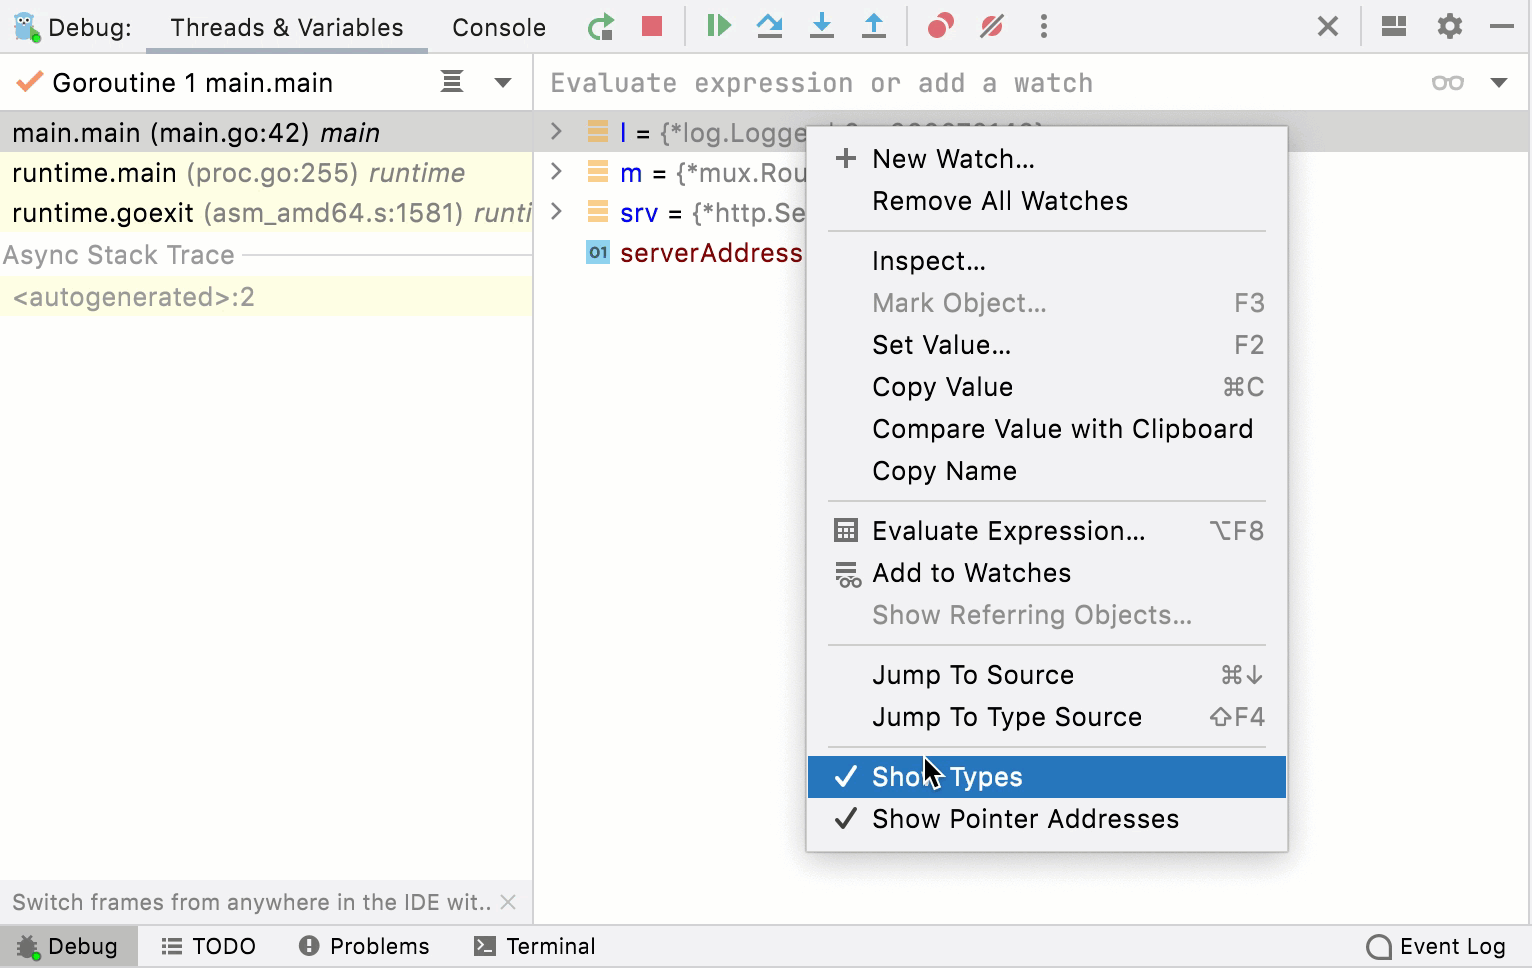Open debugger settings gear menu
Screen dimensions: 1532x968
1448,26
